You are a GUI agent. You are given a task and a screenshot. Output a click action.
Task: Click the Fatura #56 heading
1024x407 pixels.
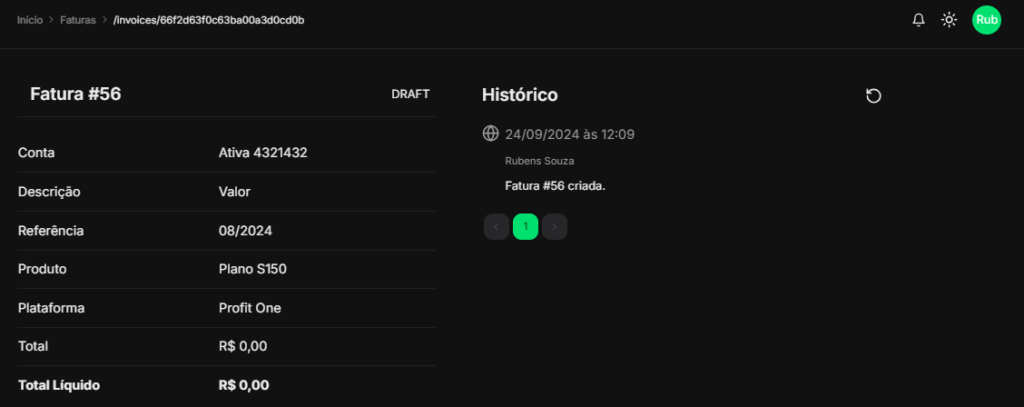point(76,94)
